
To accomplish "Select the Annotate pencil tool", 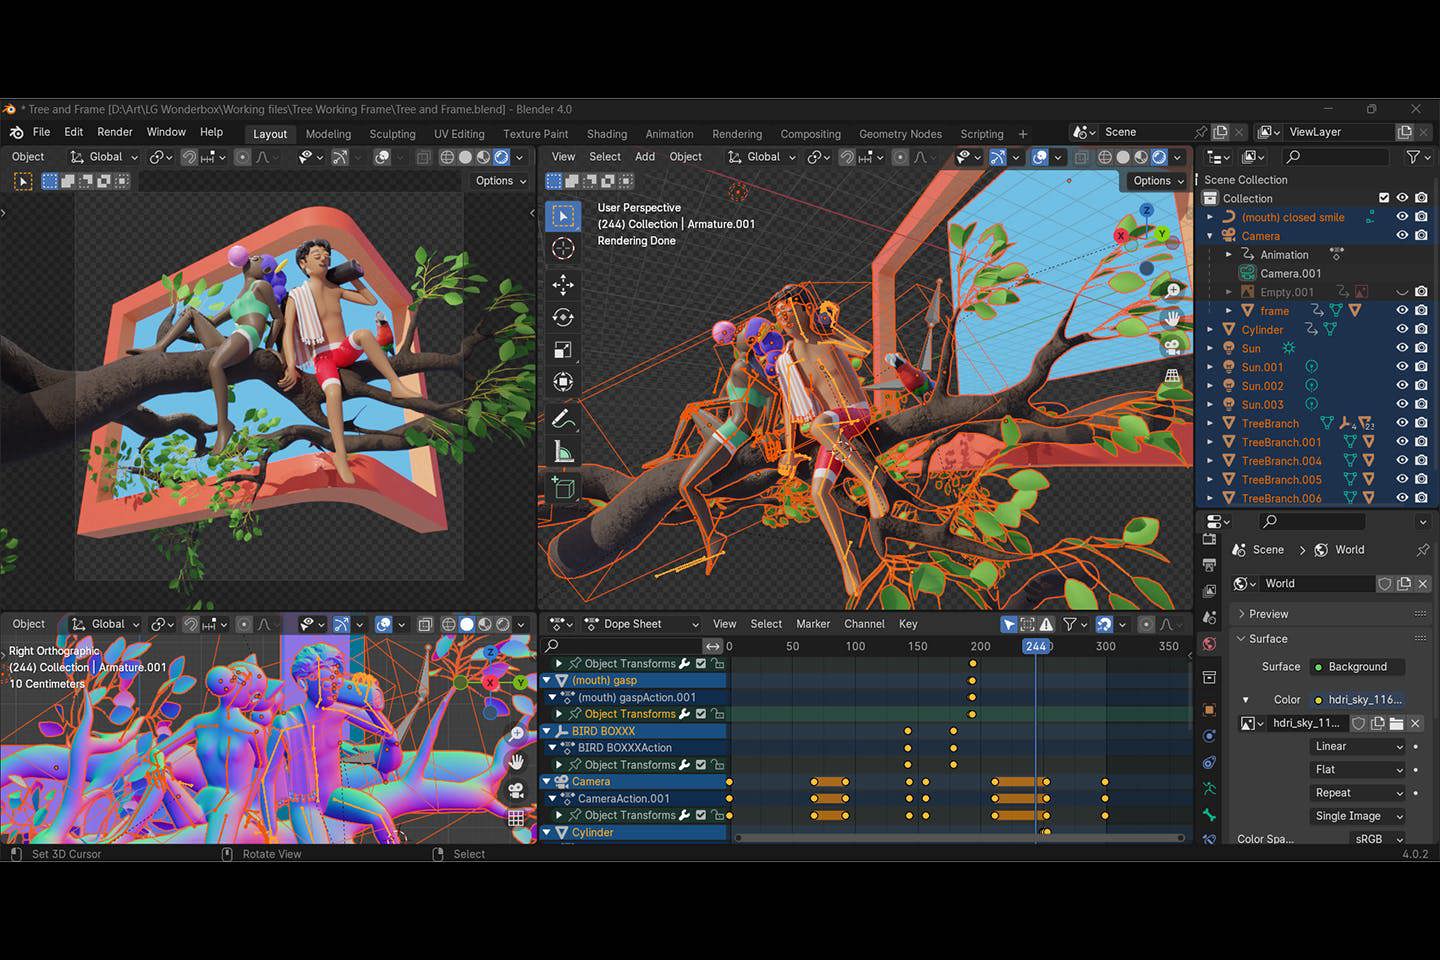I will point(564,420).
